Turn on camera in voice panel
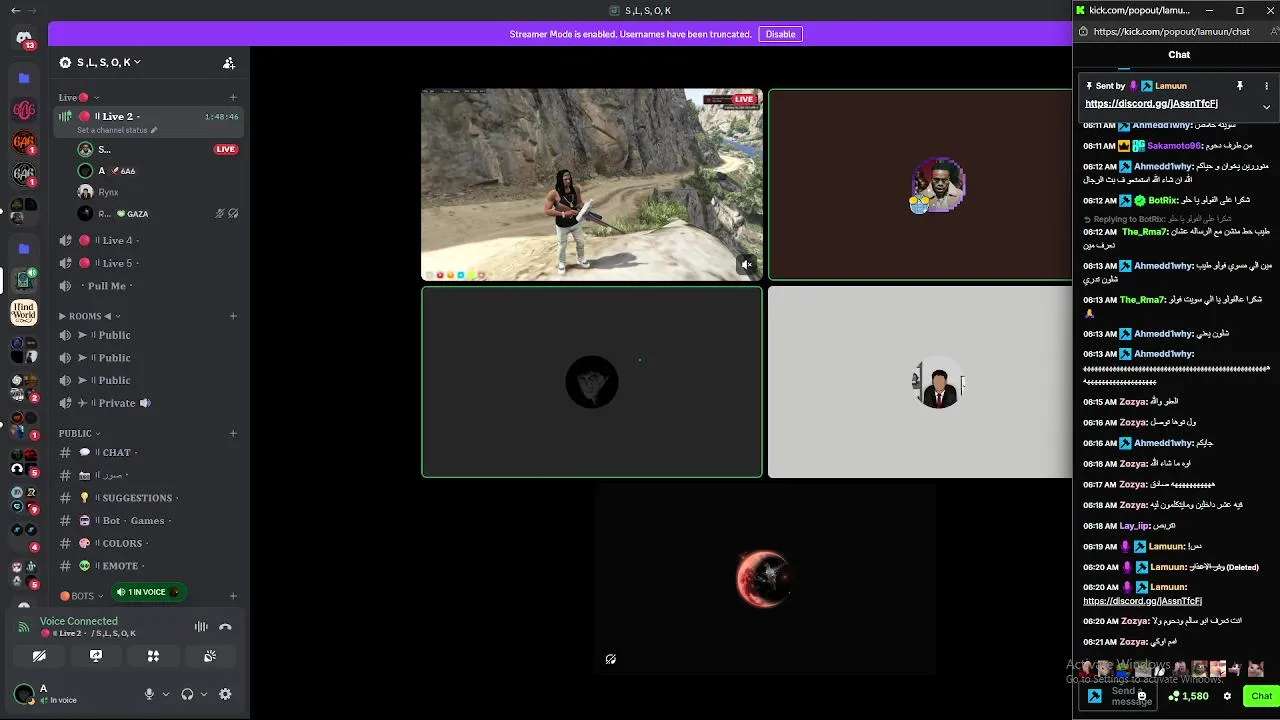This screenshot has width=1280, height=720. coord(39,656)
